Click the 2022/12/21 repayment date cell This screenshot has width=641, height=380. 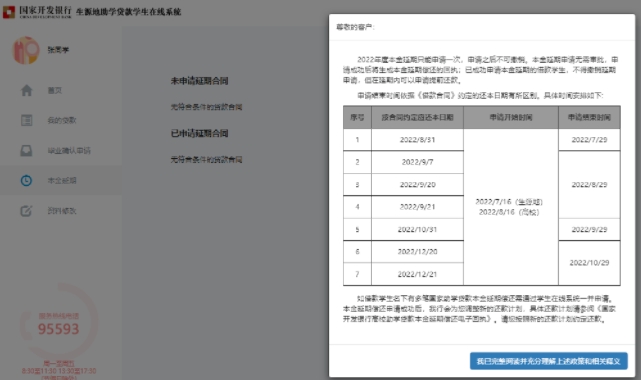417,274
